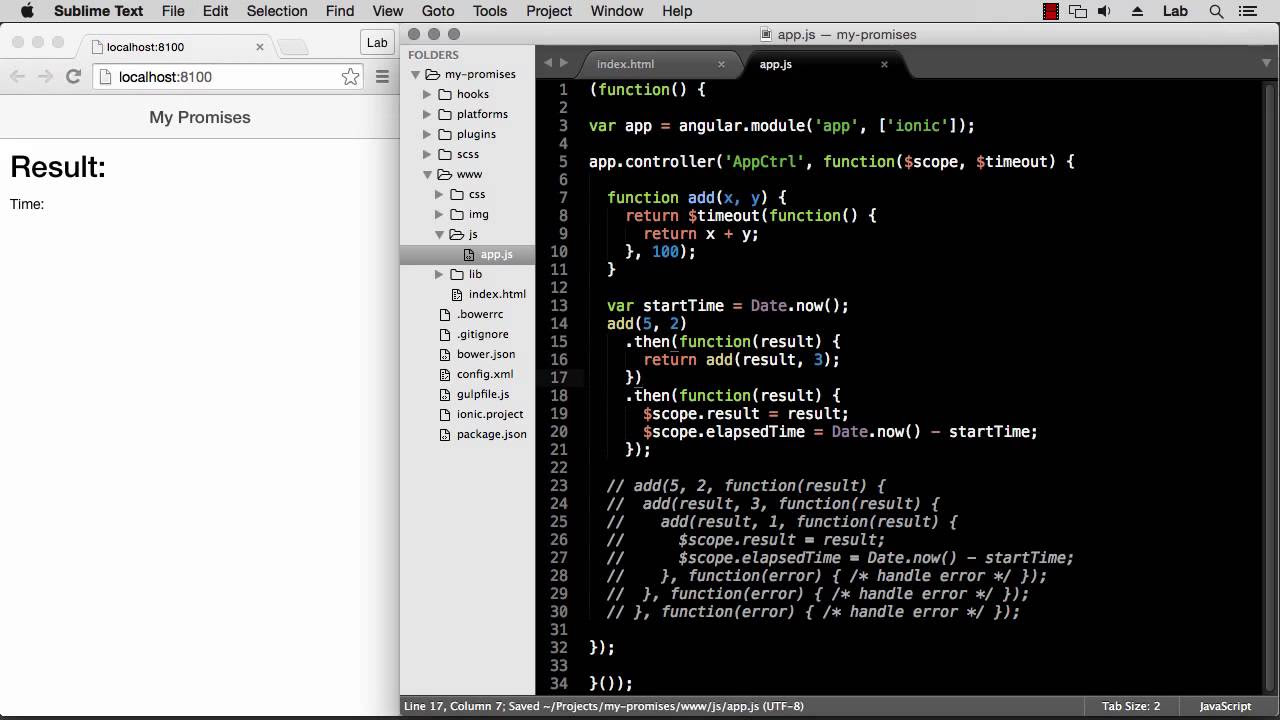The width and height of the screenshot is (1280, 720).
Task: Open a new browser tab
Action: tap(292, 46)
